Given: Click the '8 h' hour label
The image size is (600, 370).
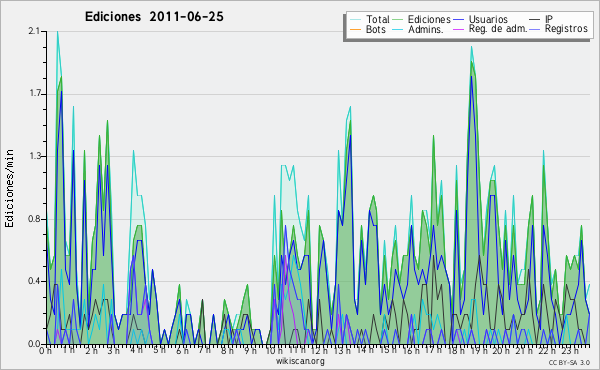Looking at the screenshot, I should click(x=227, y=350).
